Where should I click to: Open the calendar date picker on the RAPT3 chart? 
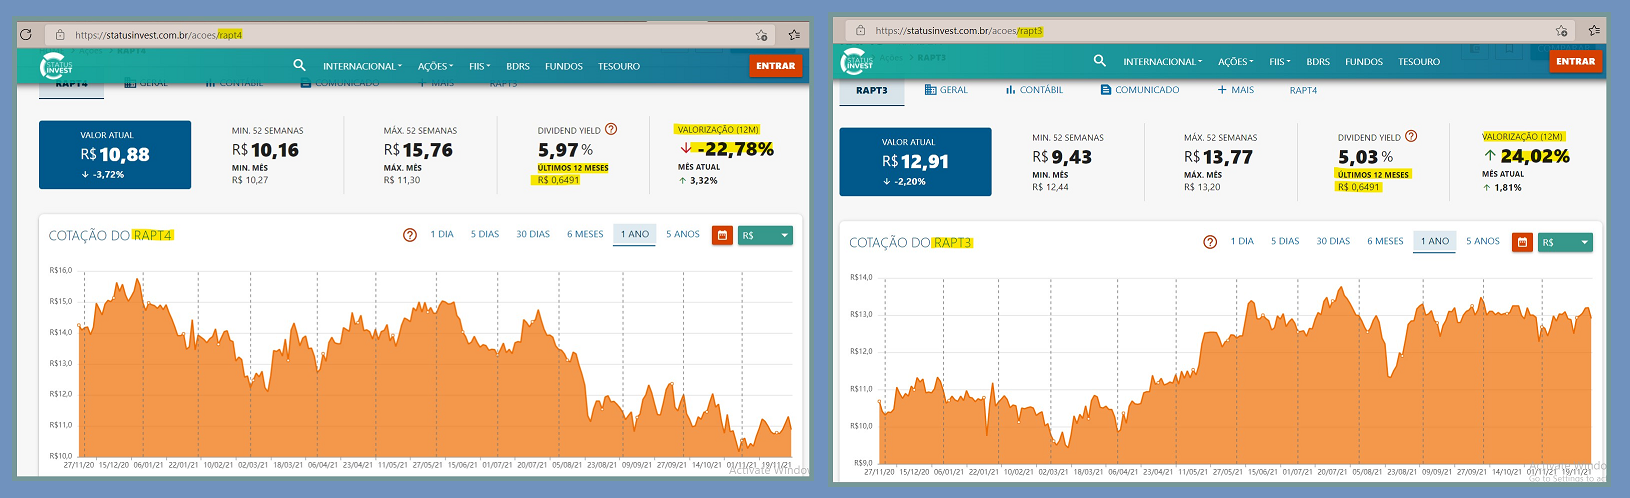[x=1522, y=242]
